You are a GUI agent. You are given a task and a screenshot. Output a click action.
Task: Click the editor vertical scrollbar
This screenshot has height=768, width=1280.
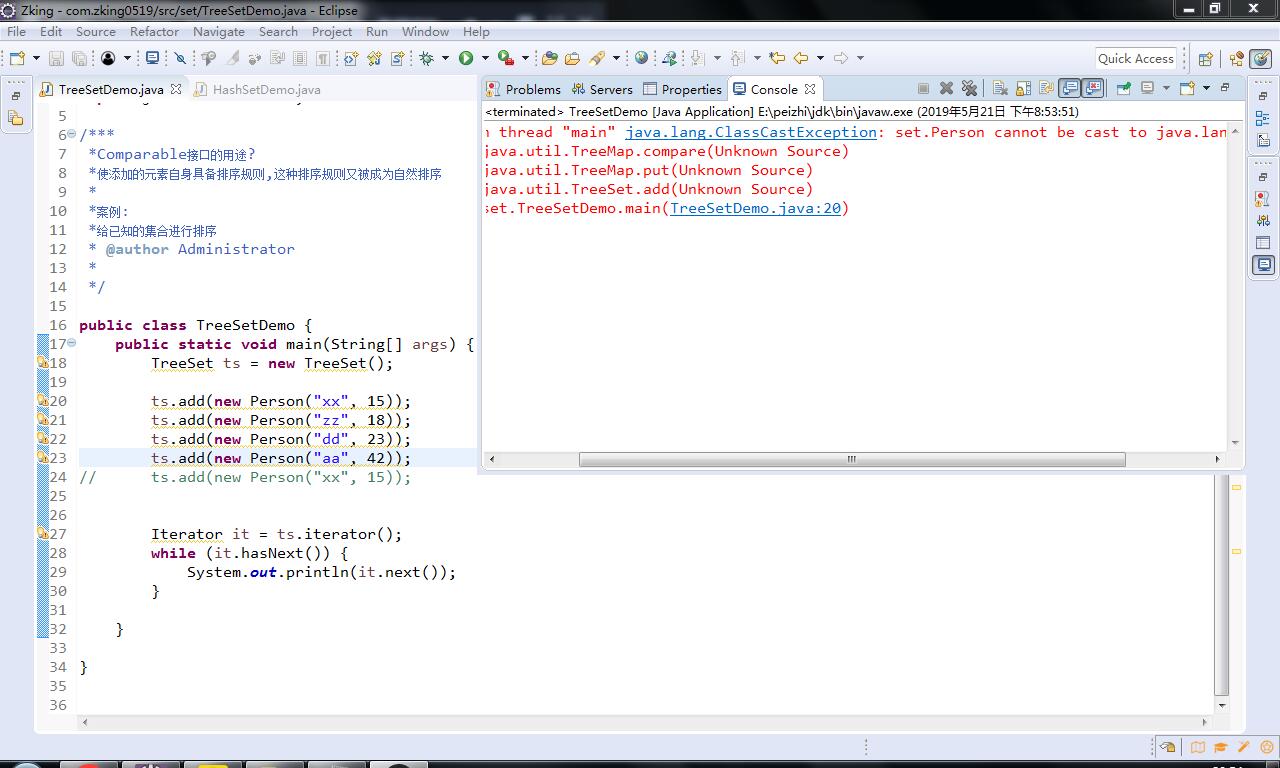point(1221,585)
